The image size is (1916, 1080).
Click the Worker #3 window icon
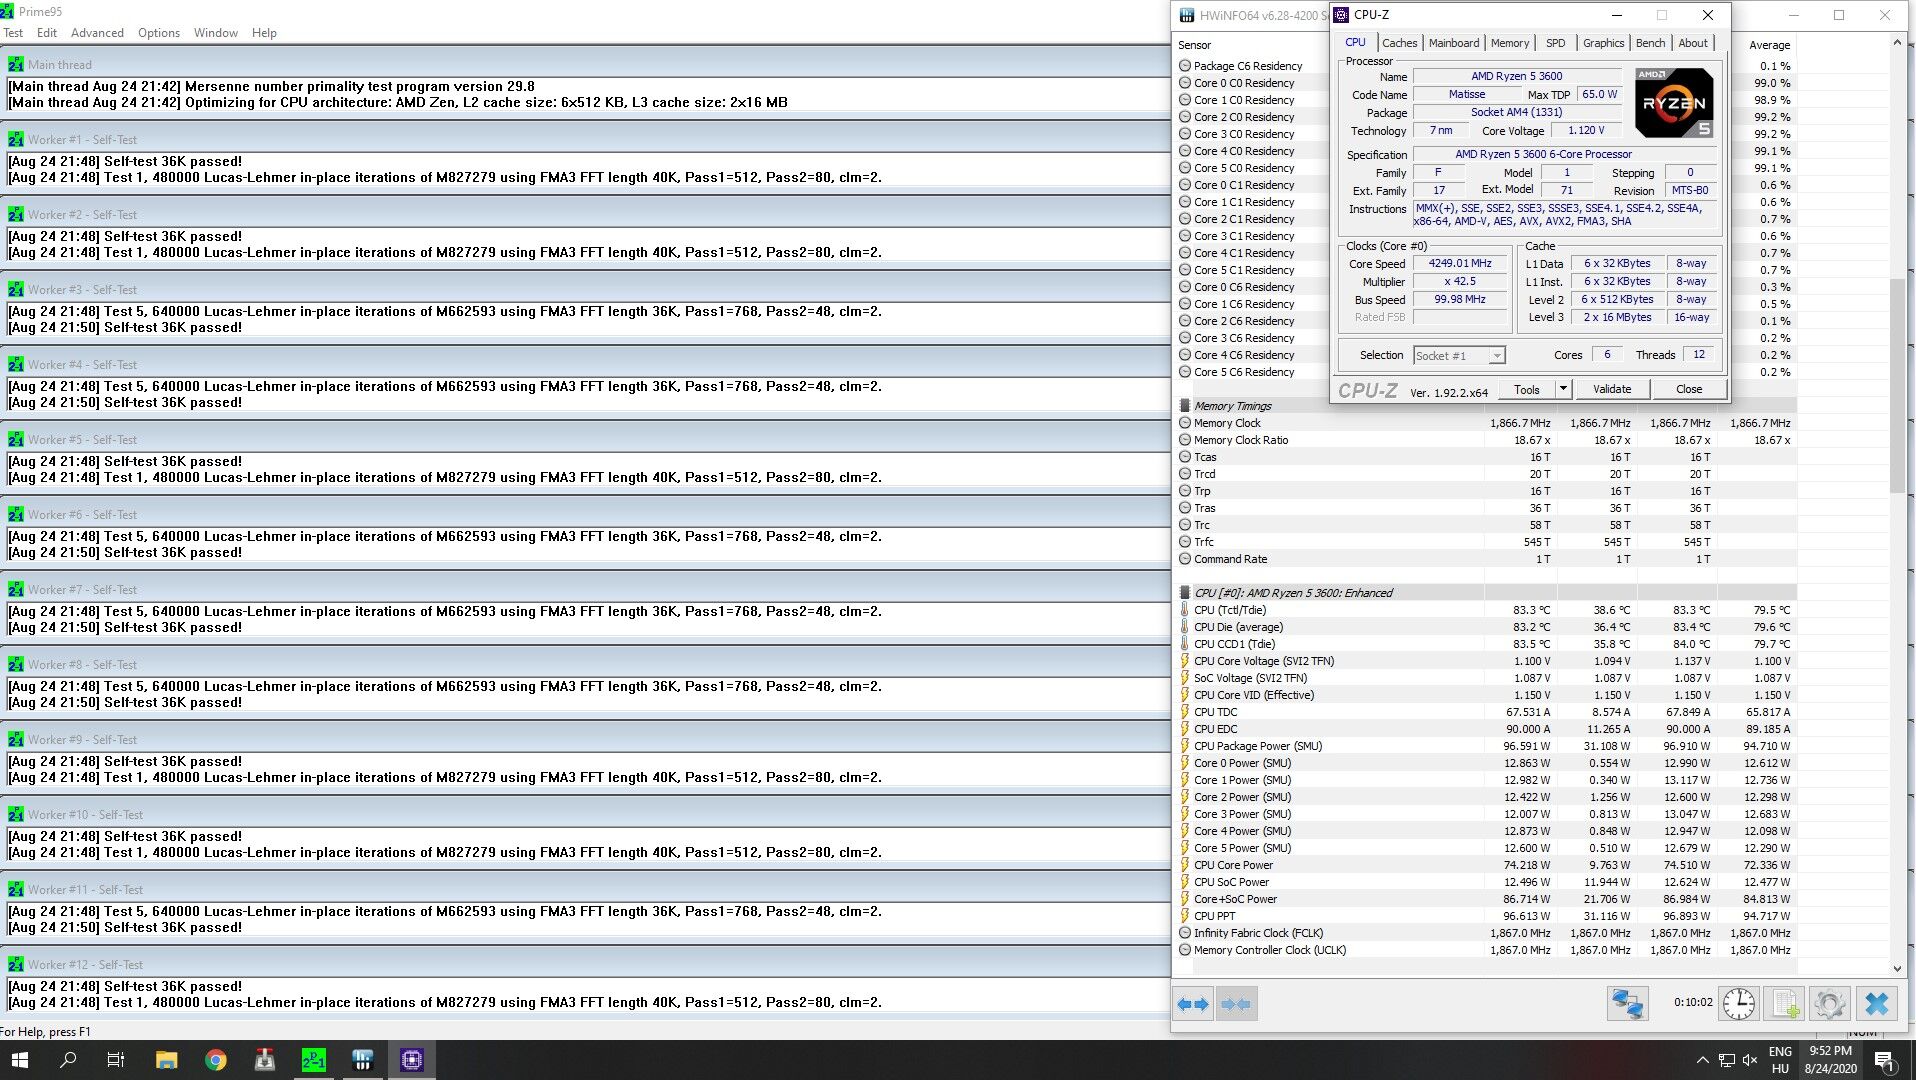15,290
